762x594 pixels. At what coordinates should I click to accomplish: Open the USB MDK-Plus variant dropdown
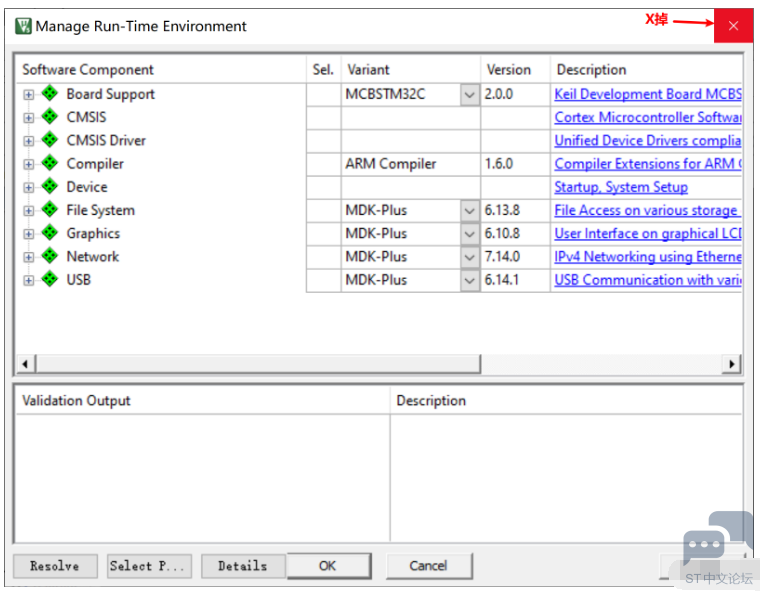click(x=469, y=280)
